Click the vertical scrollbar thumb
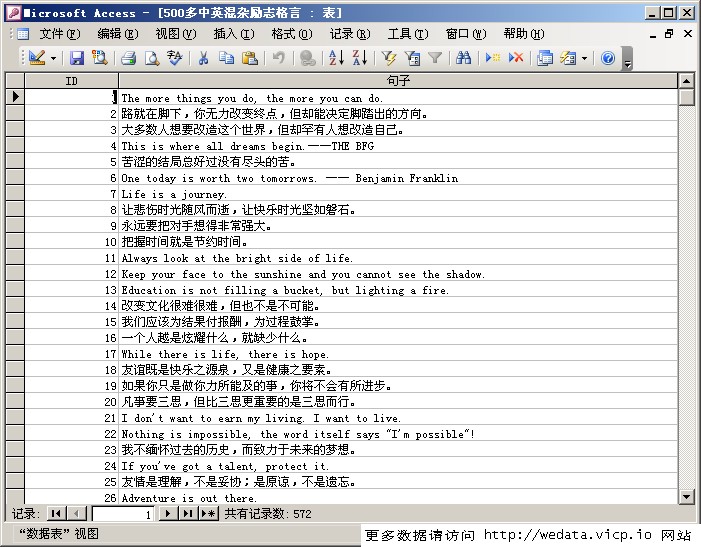This screenshot has width=701, height=547. (686, 97)
